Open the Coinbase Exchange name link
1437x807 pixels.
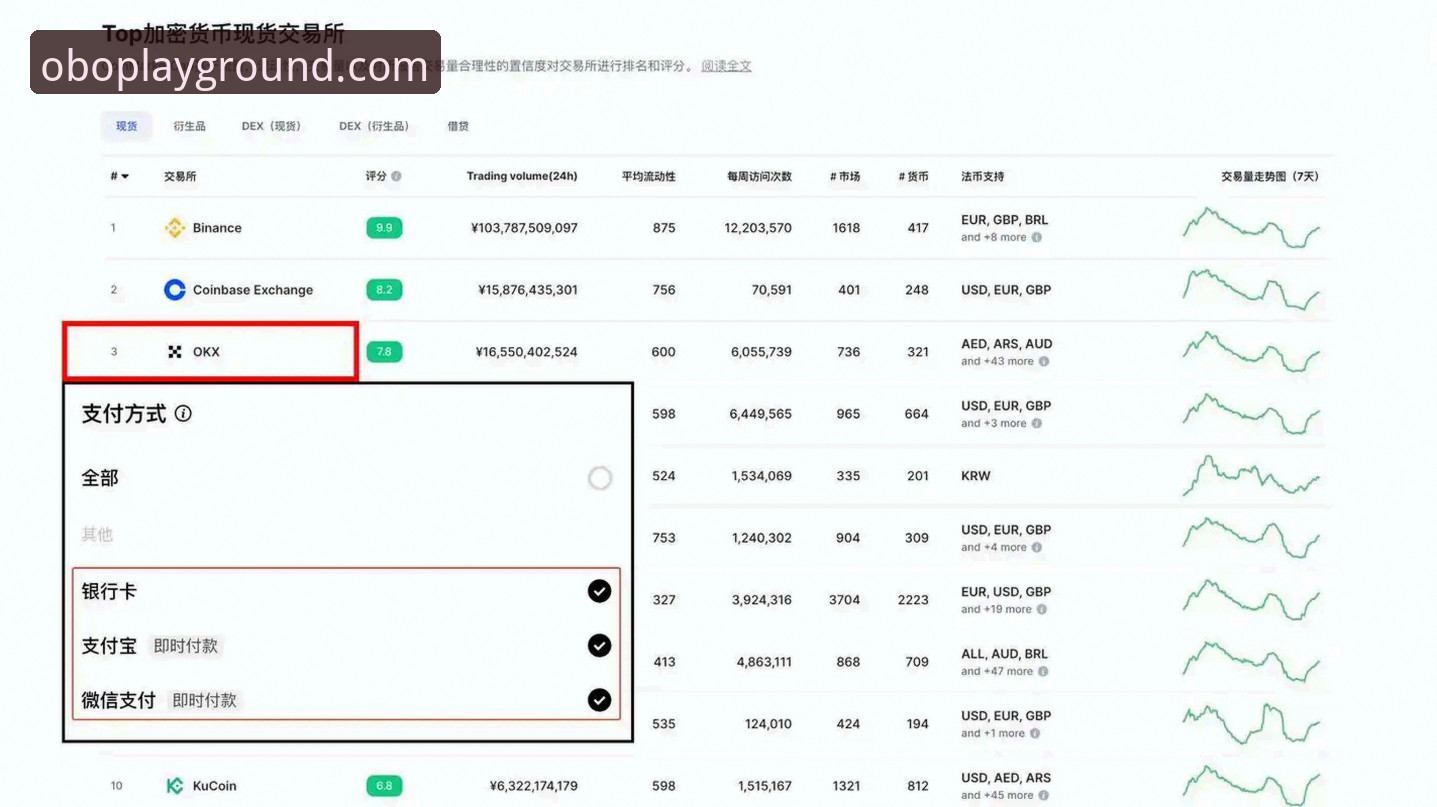[253, 290]
